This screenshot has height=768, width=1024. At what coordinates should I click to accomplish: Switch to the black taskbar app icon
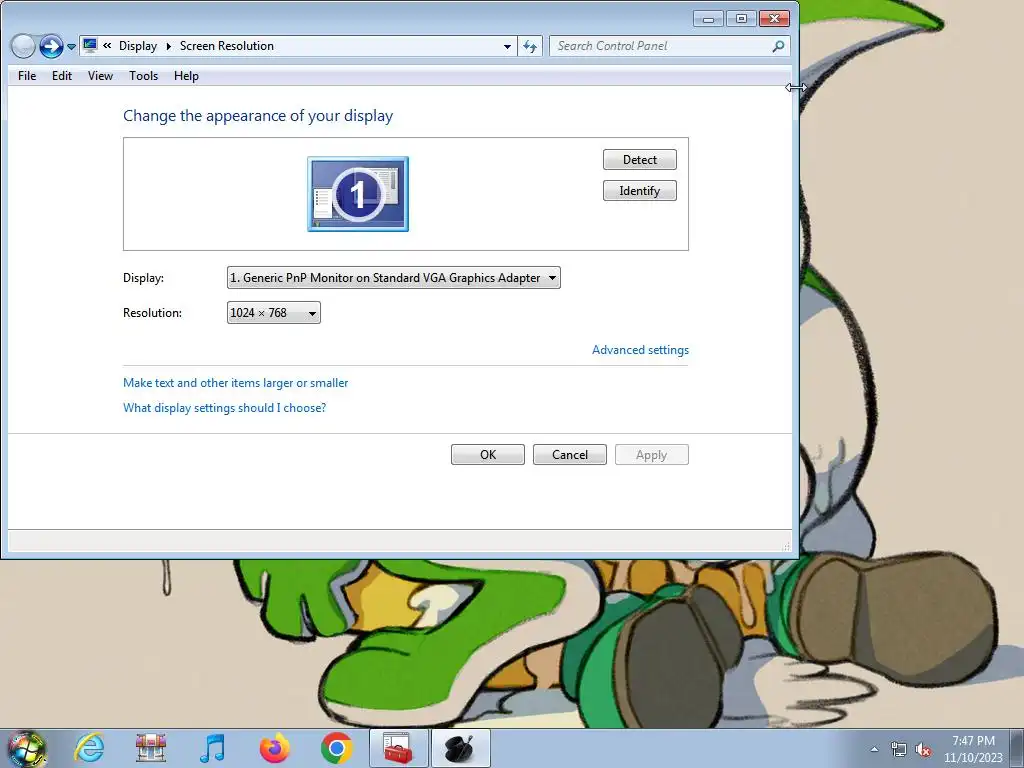(460, 748)
